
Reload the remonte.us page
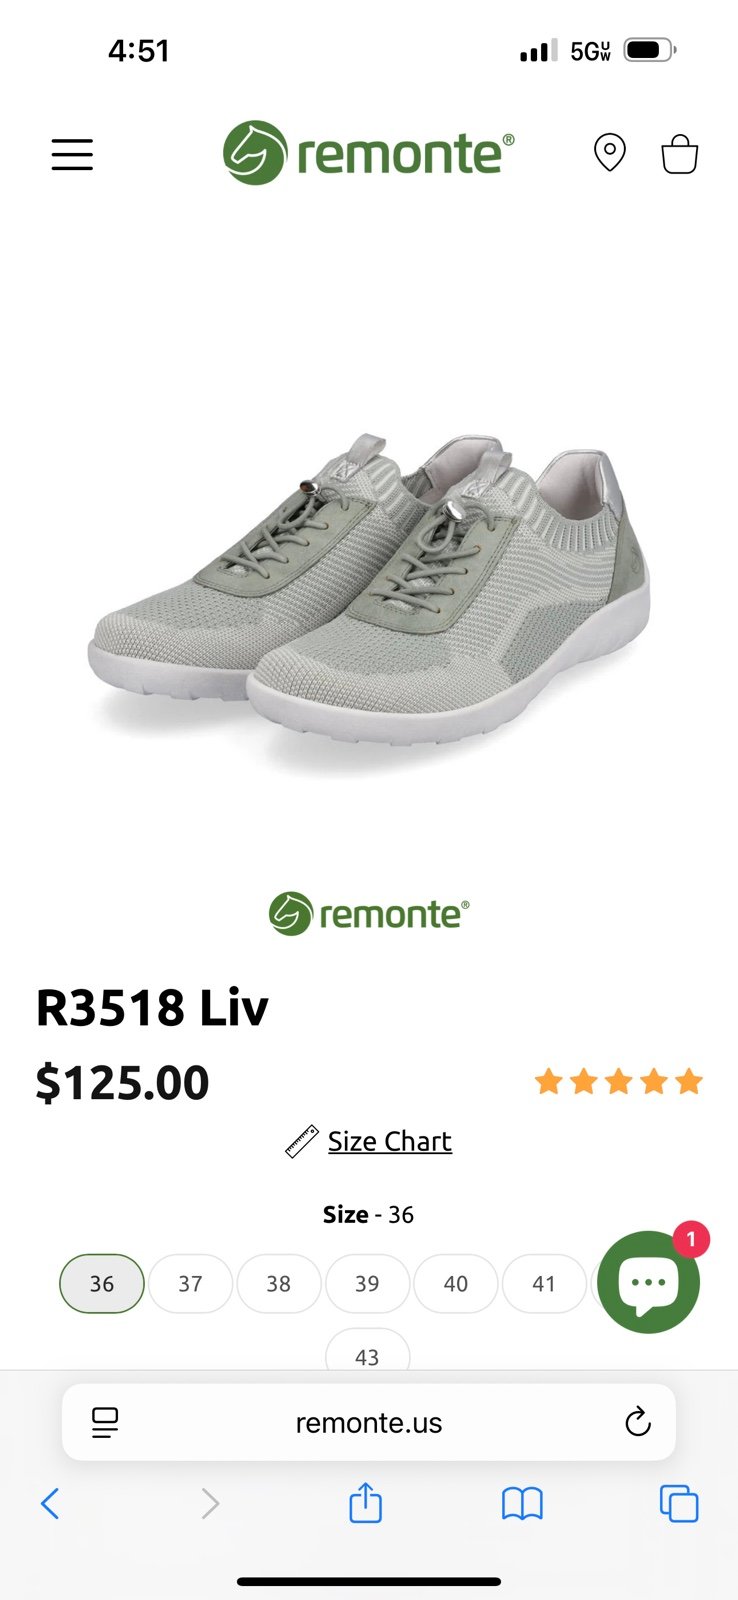[638, 1421]
